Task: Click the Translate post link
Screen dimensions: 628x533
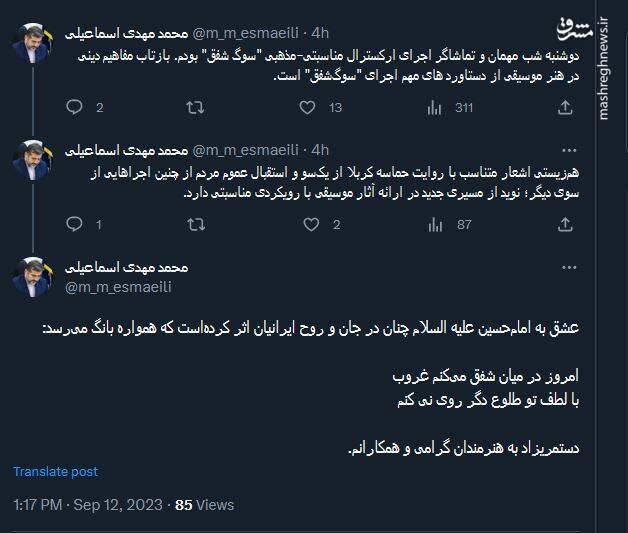Action: [56, 472]
